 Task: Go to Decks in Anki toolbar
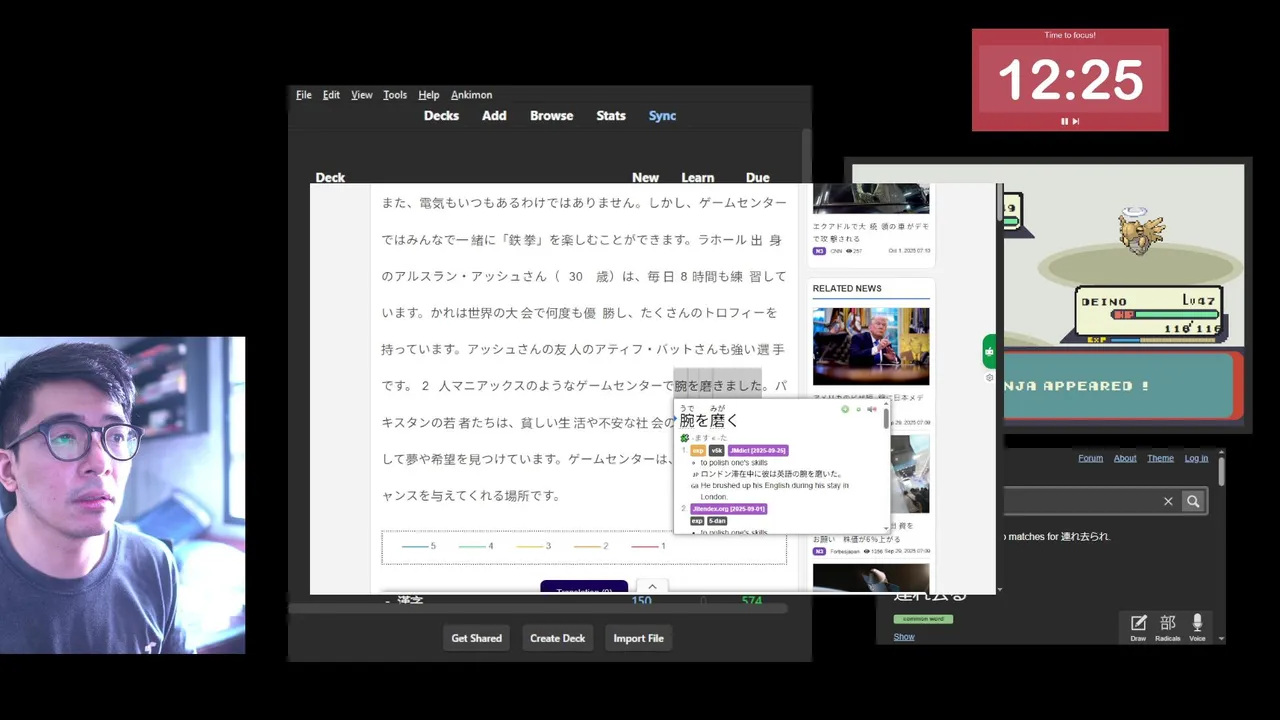click(x=441, y=116)
